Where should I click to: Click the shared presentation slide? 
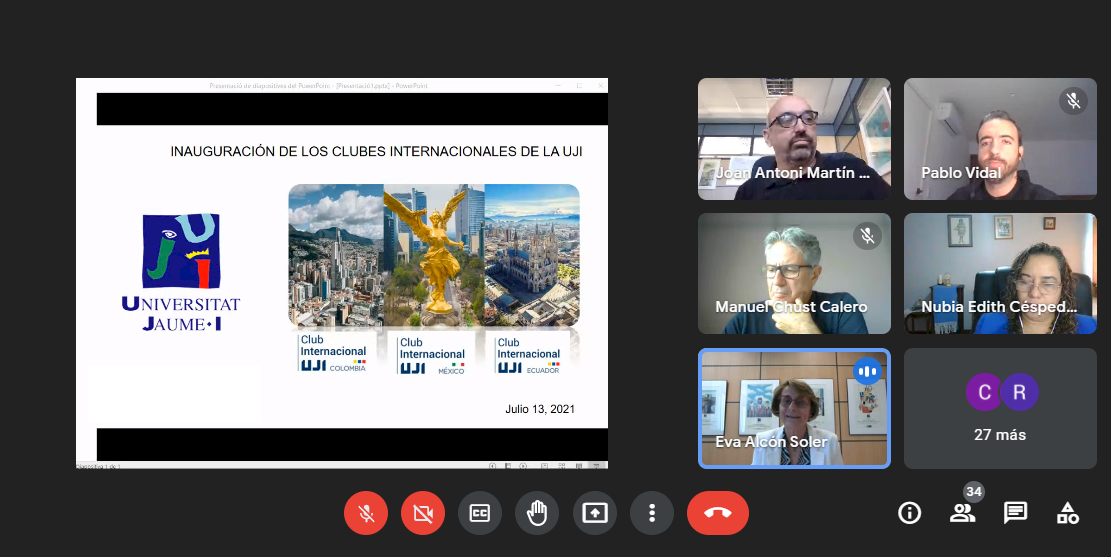click(342, 273)
